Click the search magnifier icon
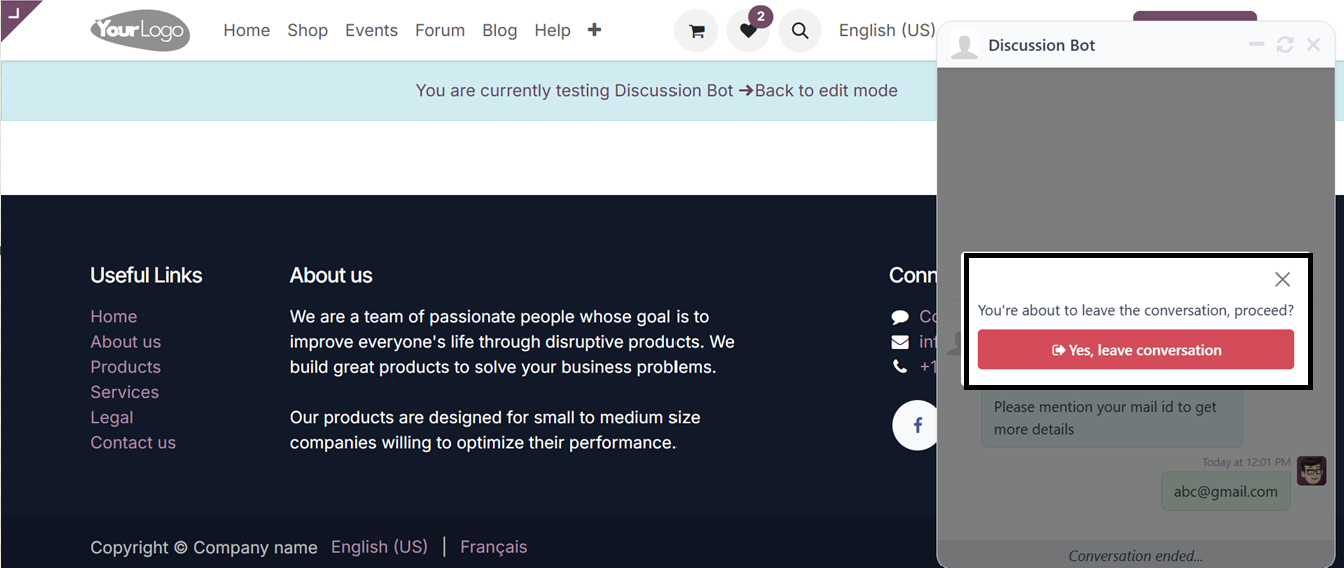This screenshot has width=1344, height=568. (800, 31)
